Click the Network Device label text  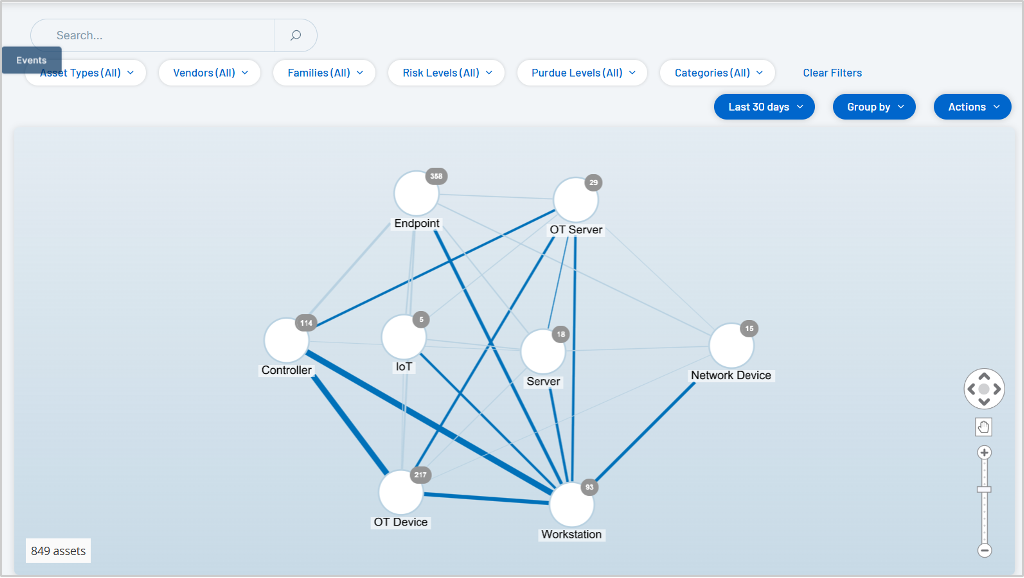(x=731, y=376)
